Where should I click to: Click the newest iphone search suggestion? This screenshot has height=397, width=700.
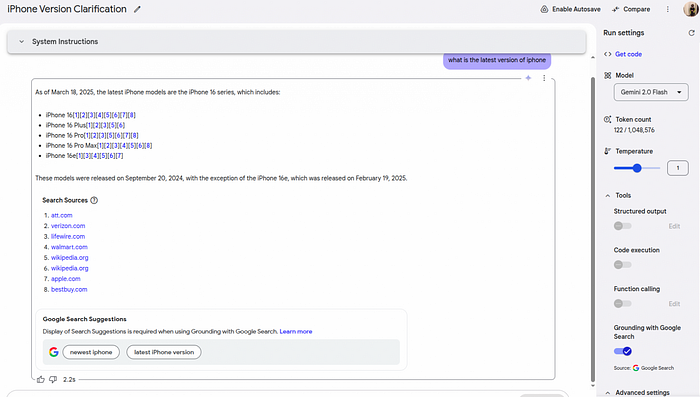91,352
